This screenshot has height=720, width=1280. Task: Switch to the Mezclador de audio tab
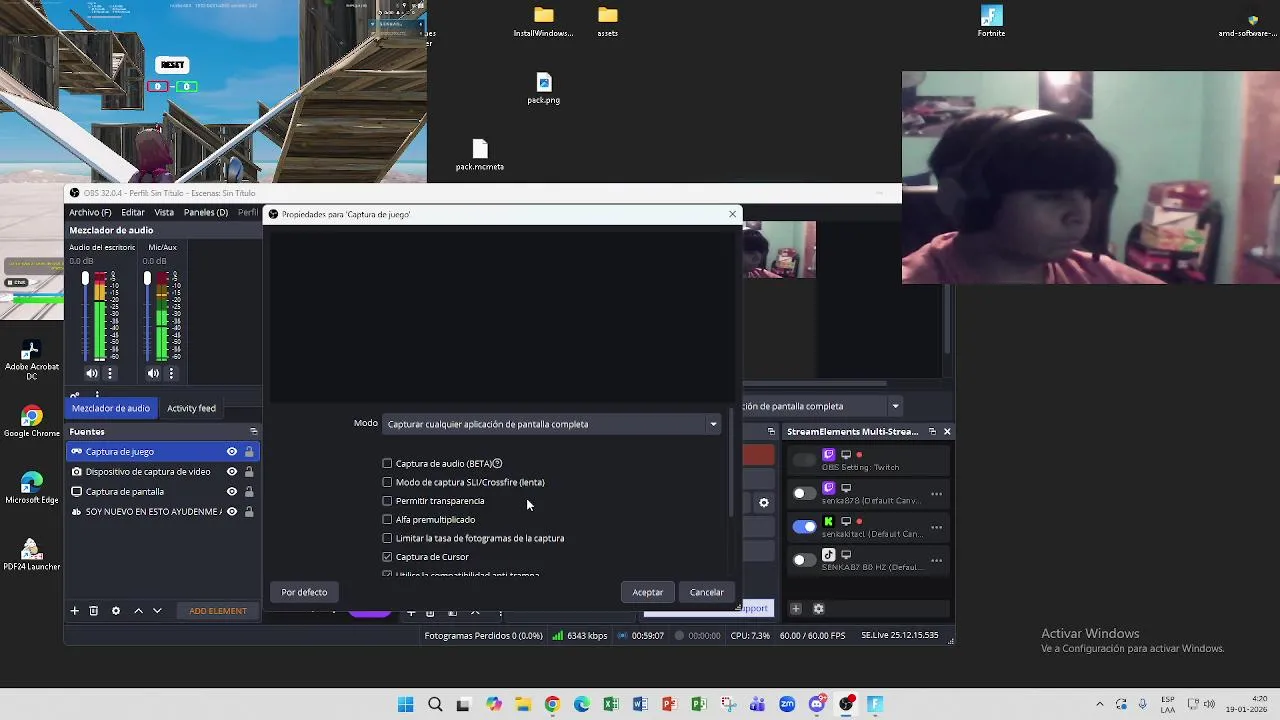click(111, 408)
